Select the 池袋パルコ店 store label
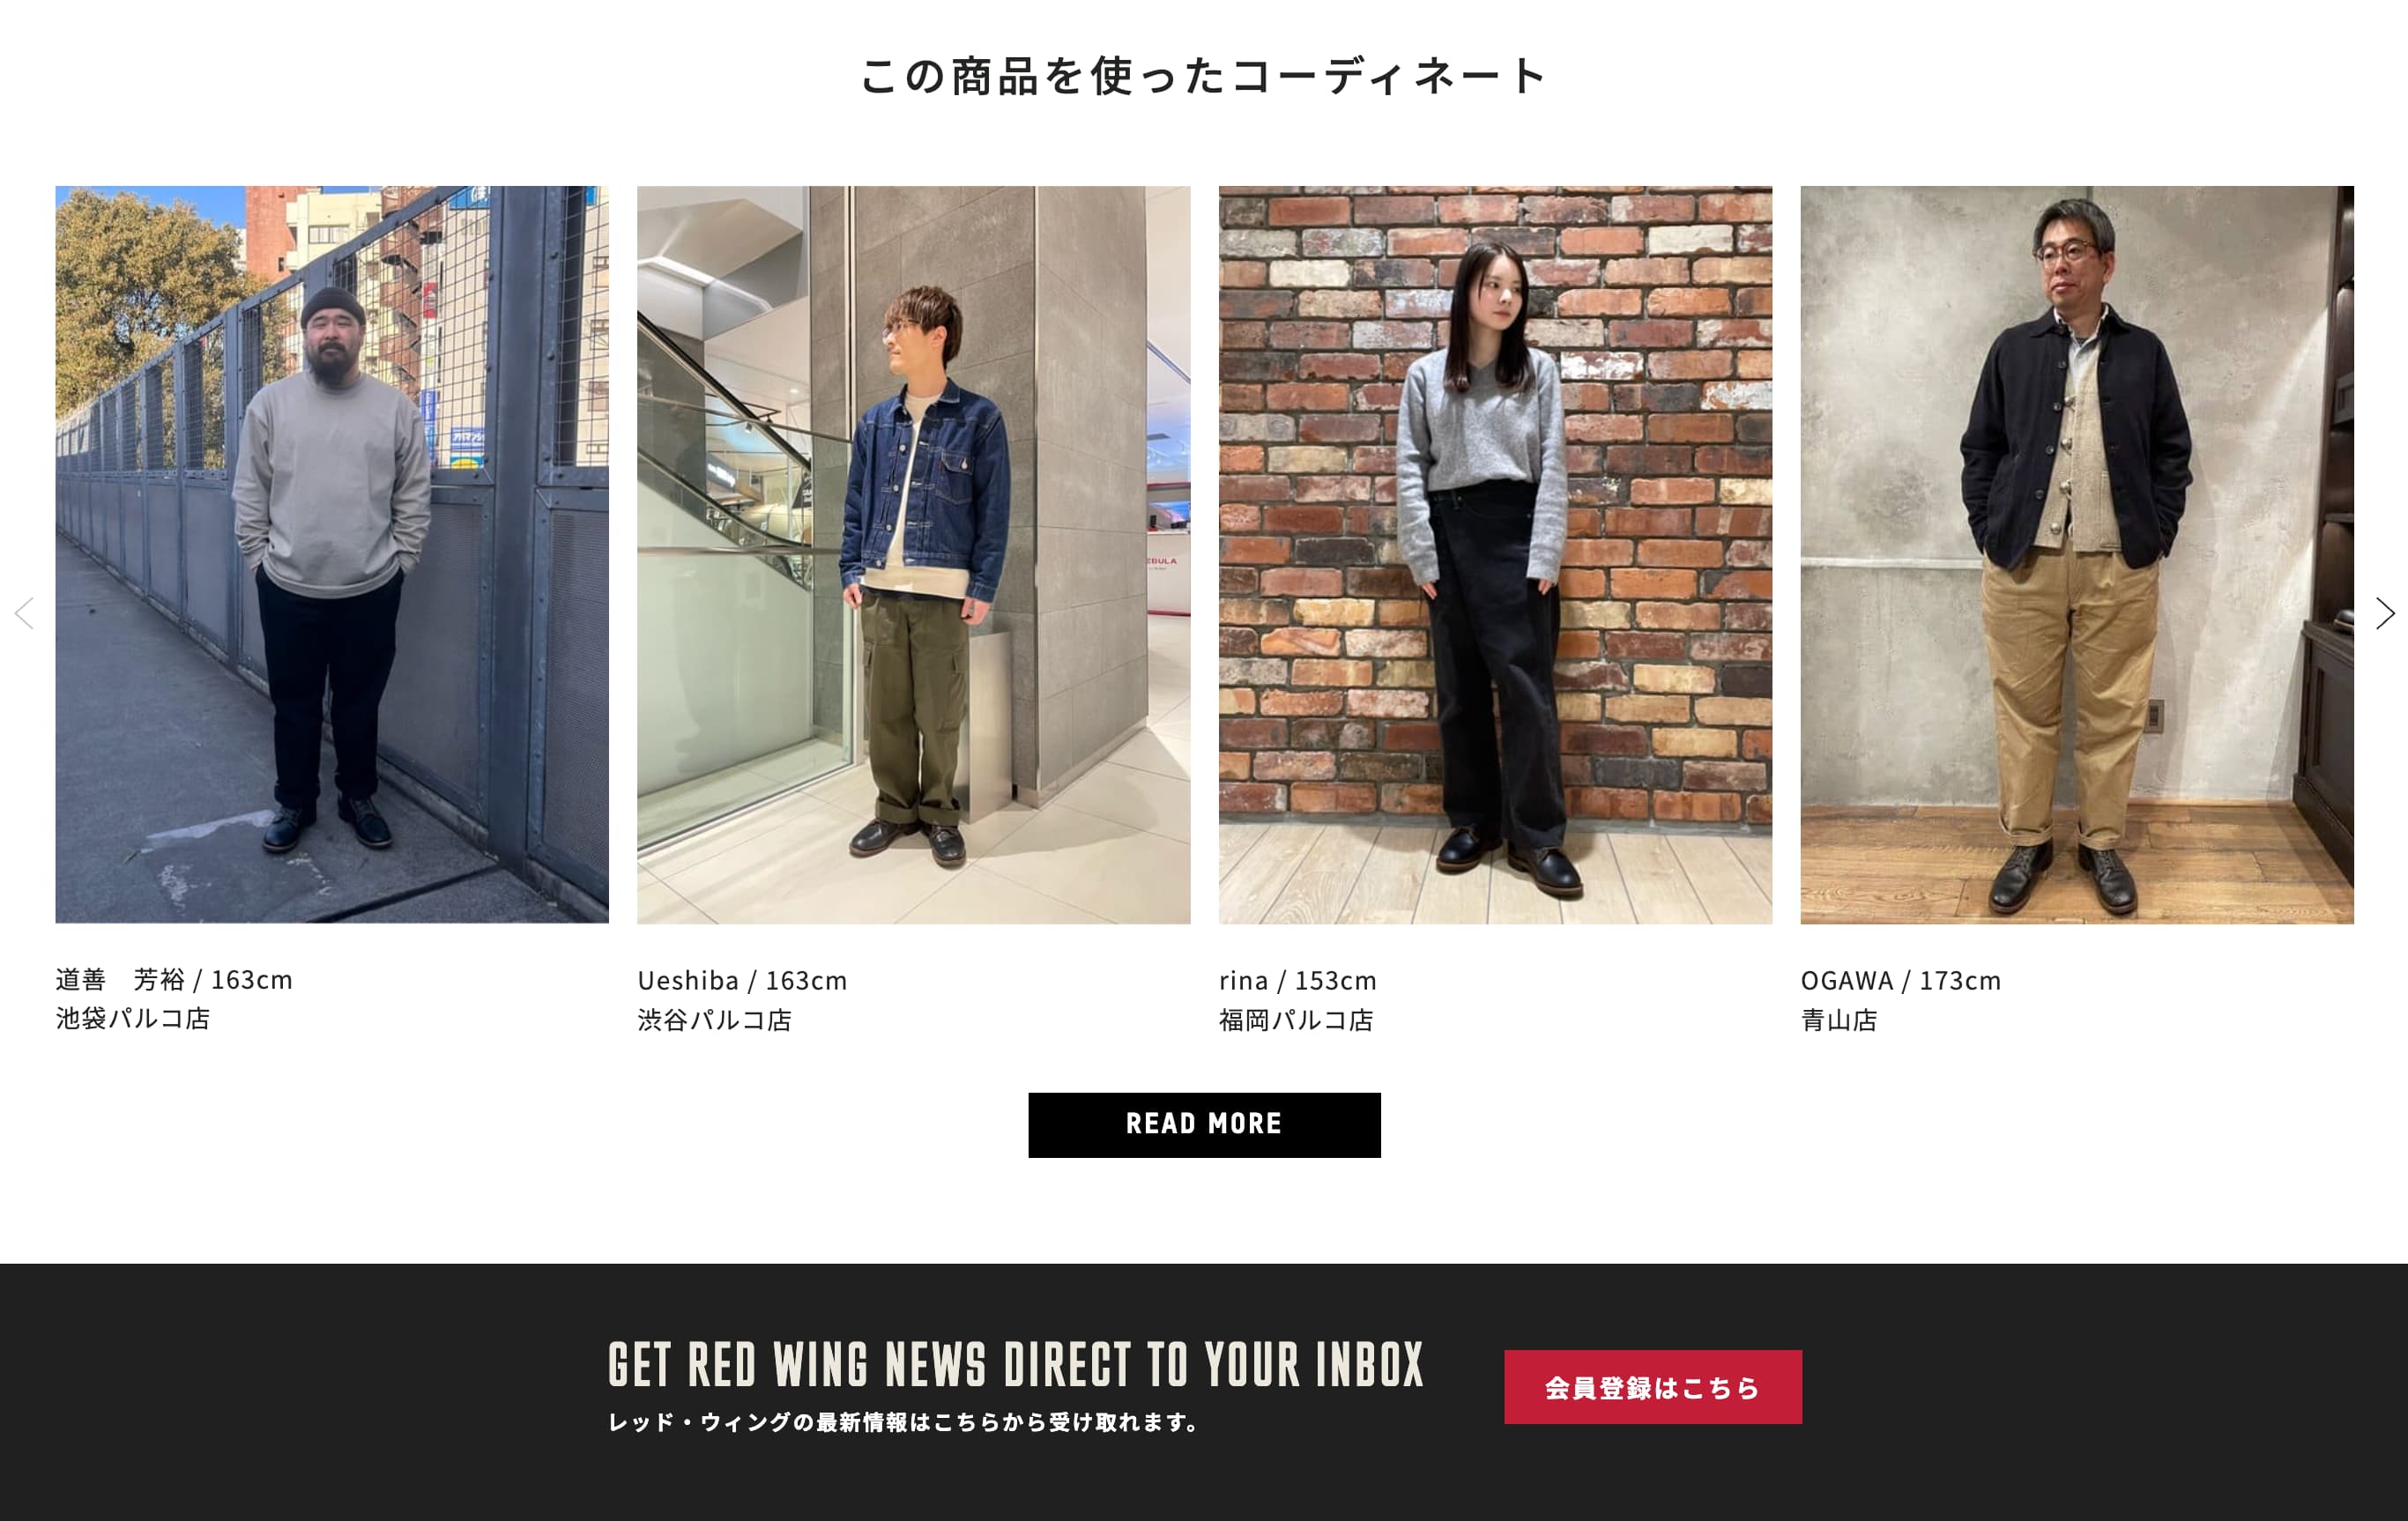Image resolution: width=2408 pixels, height=1521 pixels. [x=133, y=1018]
